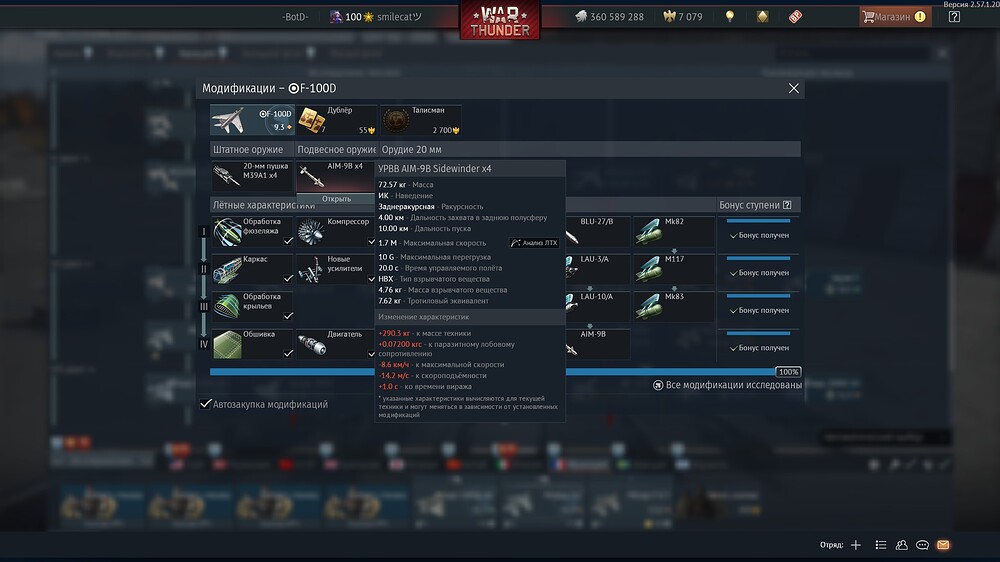Select the Новые усилители modification

point(336,269)
